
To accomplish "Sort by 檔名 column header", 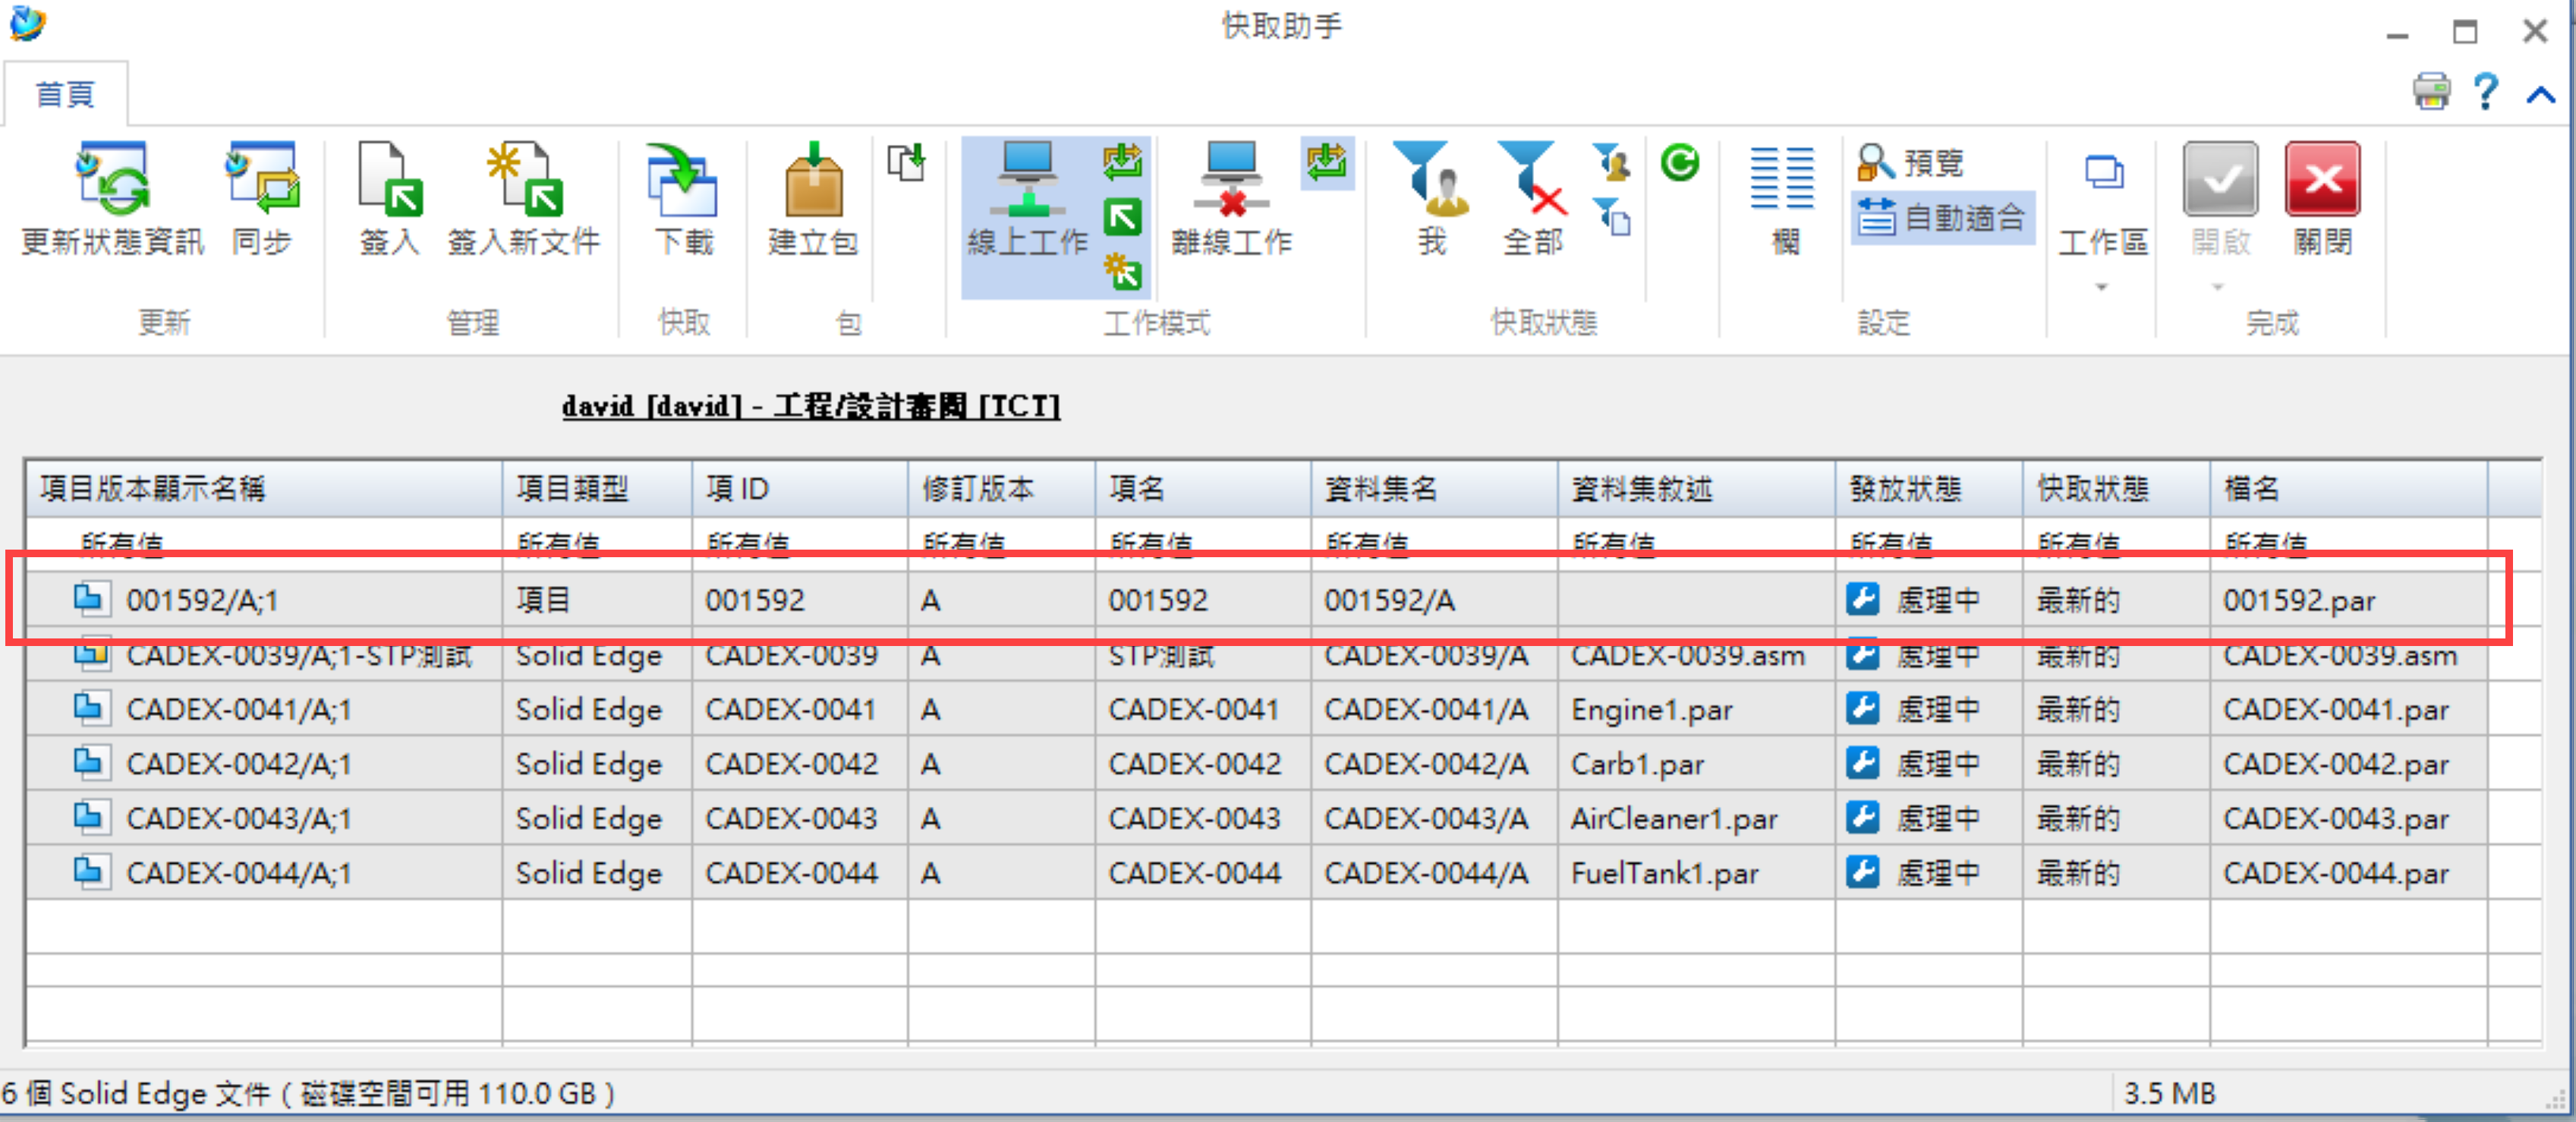I will (x=2348, y=489).
